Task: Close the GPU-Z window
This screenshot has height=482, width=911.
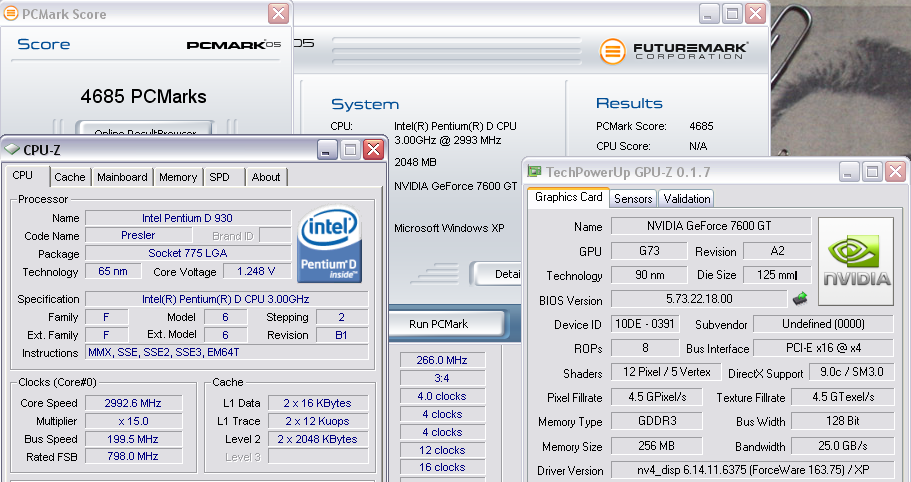Action: click(895, 171)
